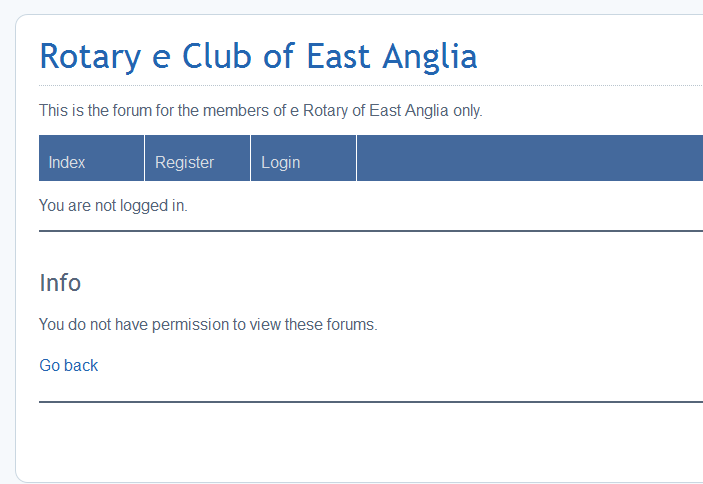Click the 'You do not have permission' message

[x=208, y=324]
